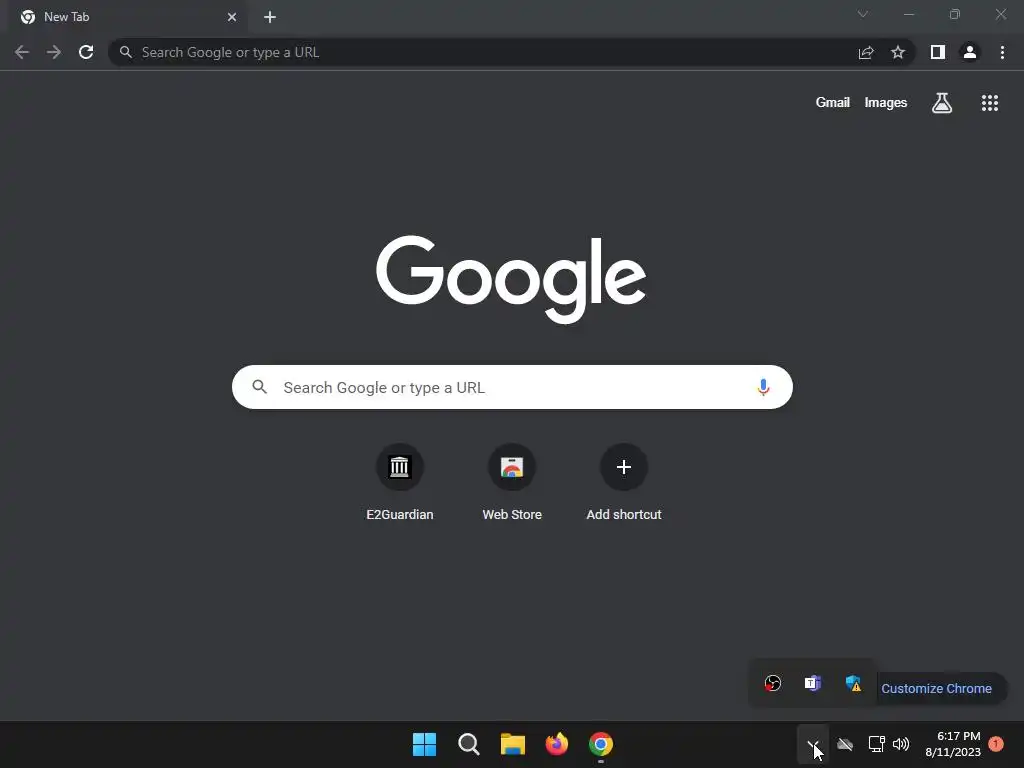Restore down the Chrome window
The image size is (1024, 768).
(x=955, y=14)
